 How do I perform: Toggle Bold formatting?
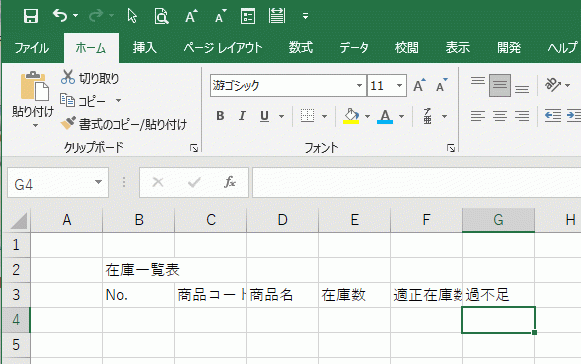pyautogui.click(x=220, y=116)
